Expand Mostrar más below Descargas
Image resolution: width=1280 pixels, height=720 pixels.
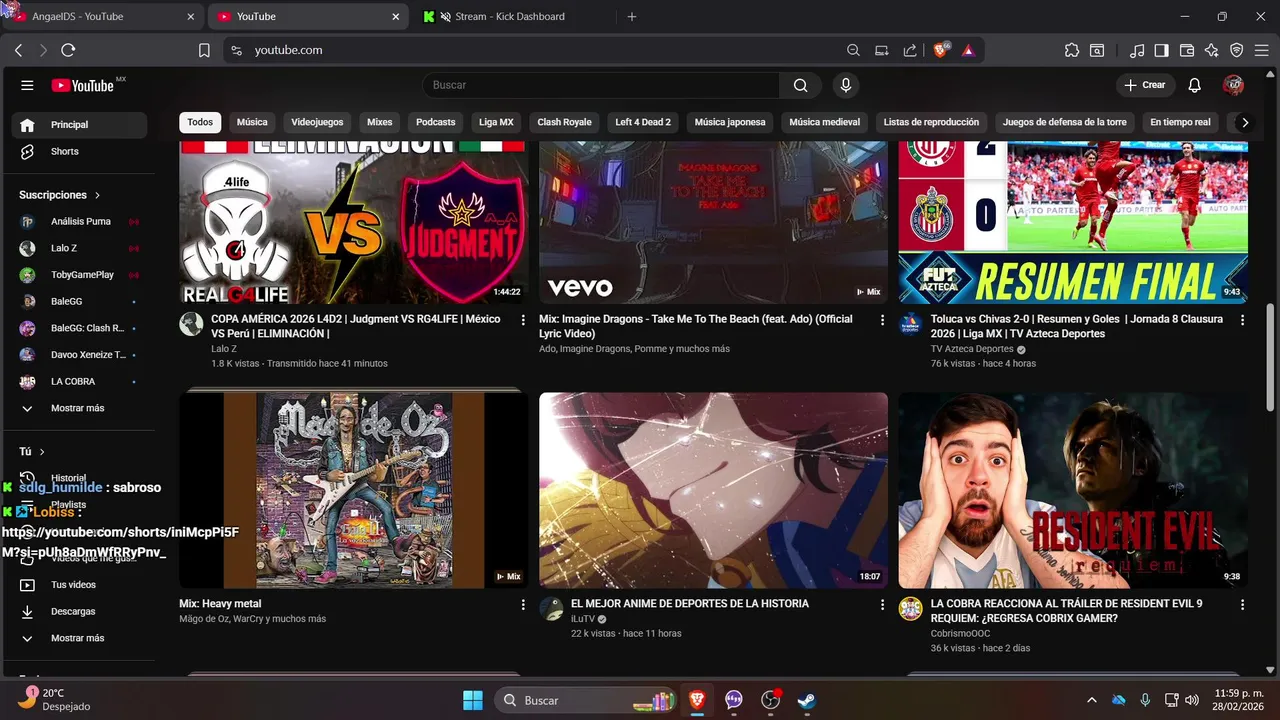[79, 638]
